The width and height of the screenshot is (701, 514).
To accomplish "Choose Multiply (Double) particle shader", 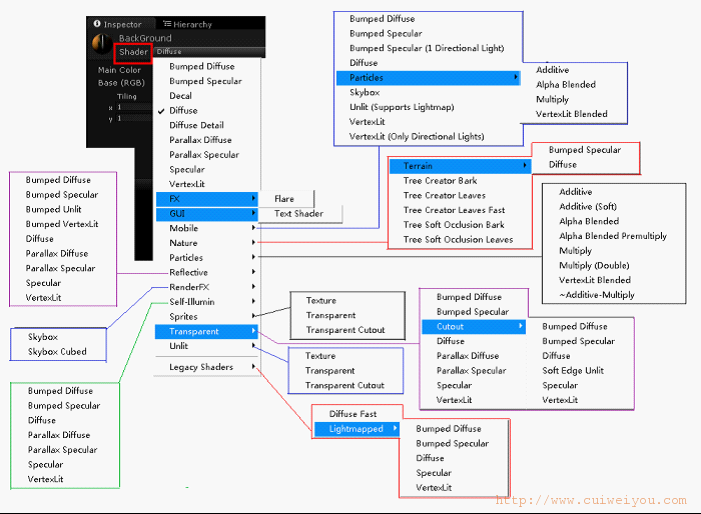I will click(x=594, y=265).
